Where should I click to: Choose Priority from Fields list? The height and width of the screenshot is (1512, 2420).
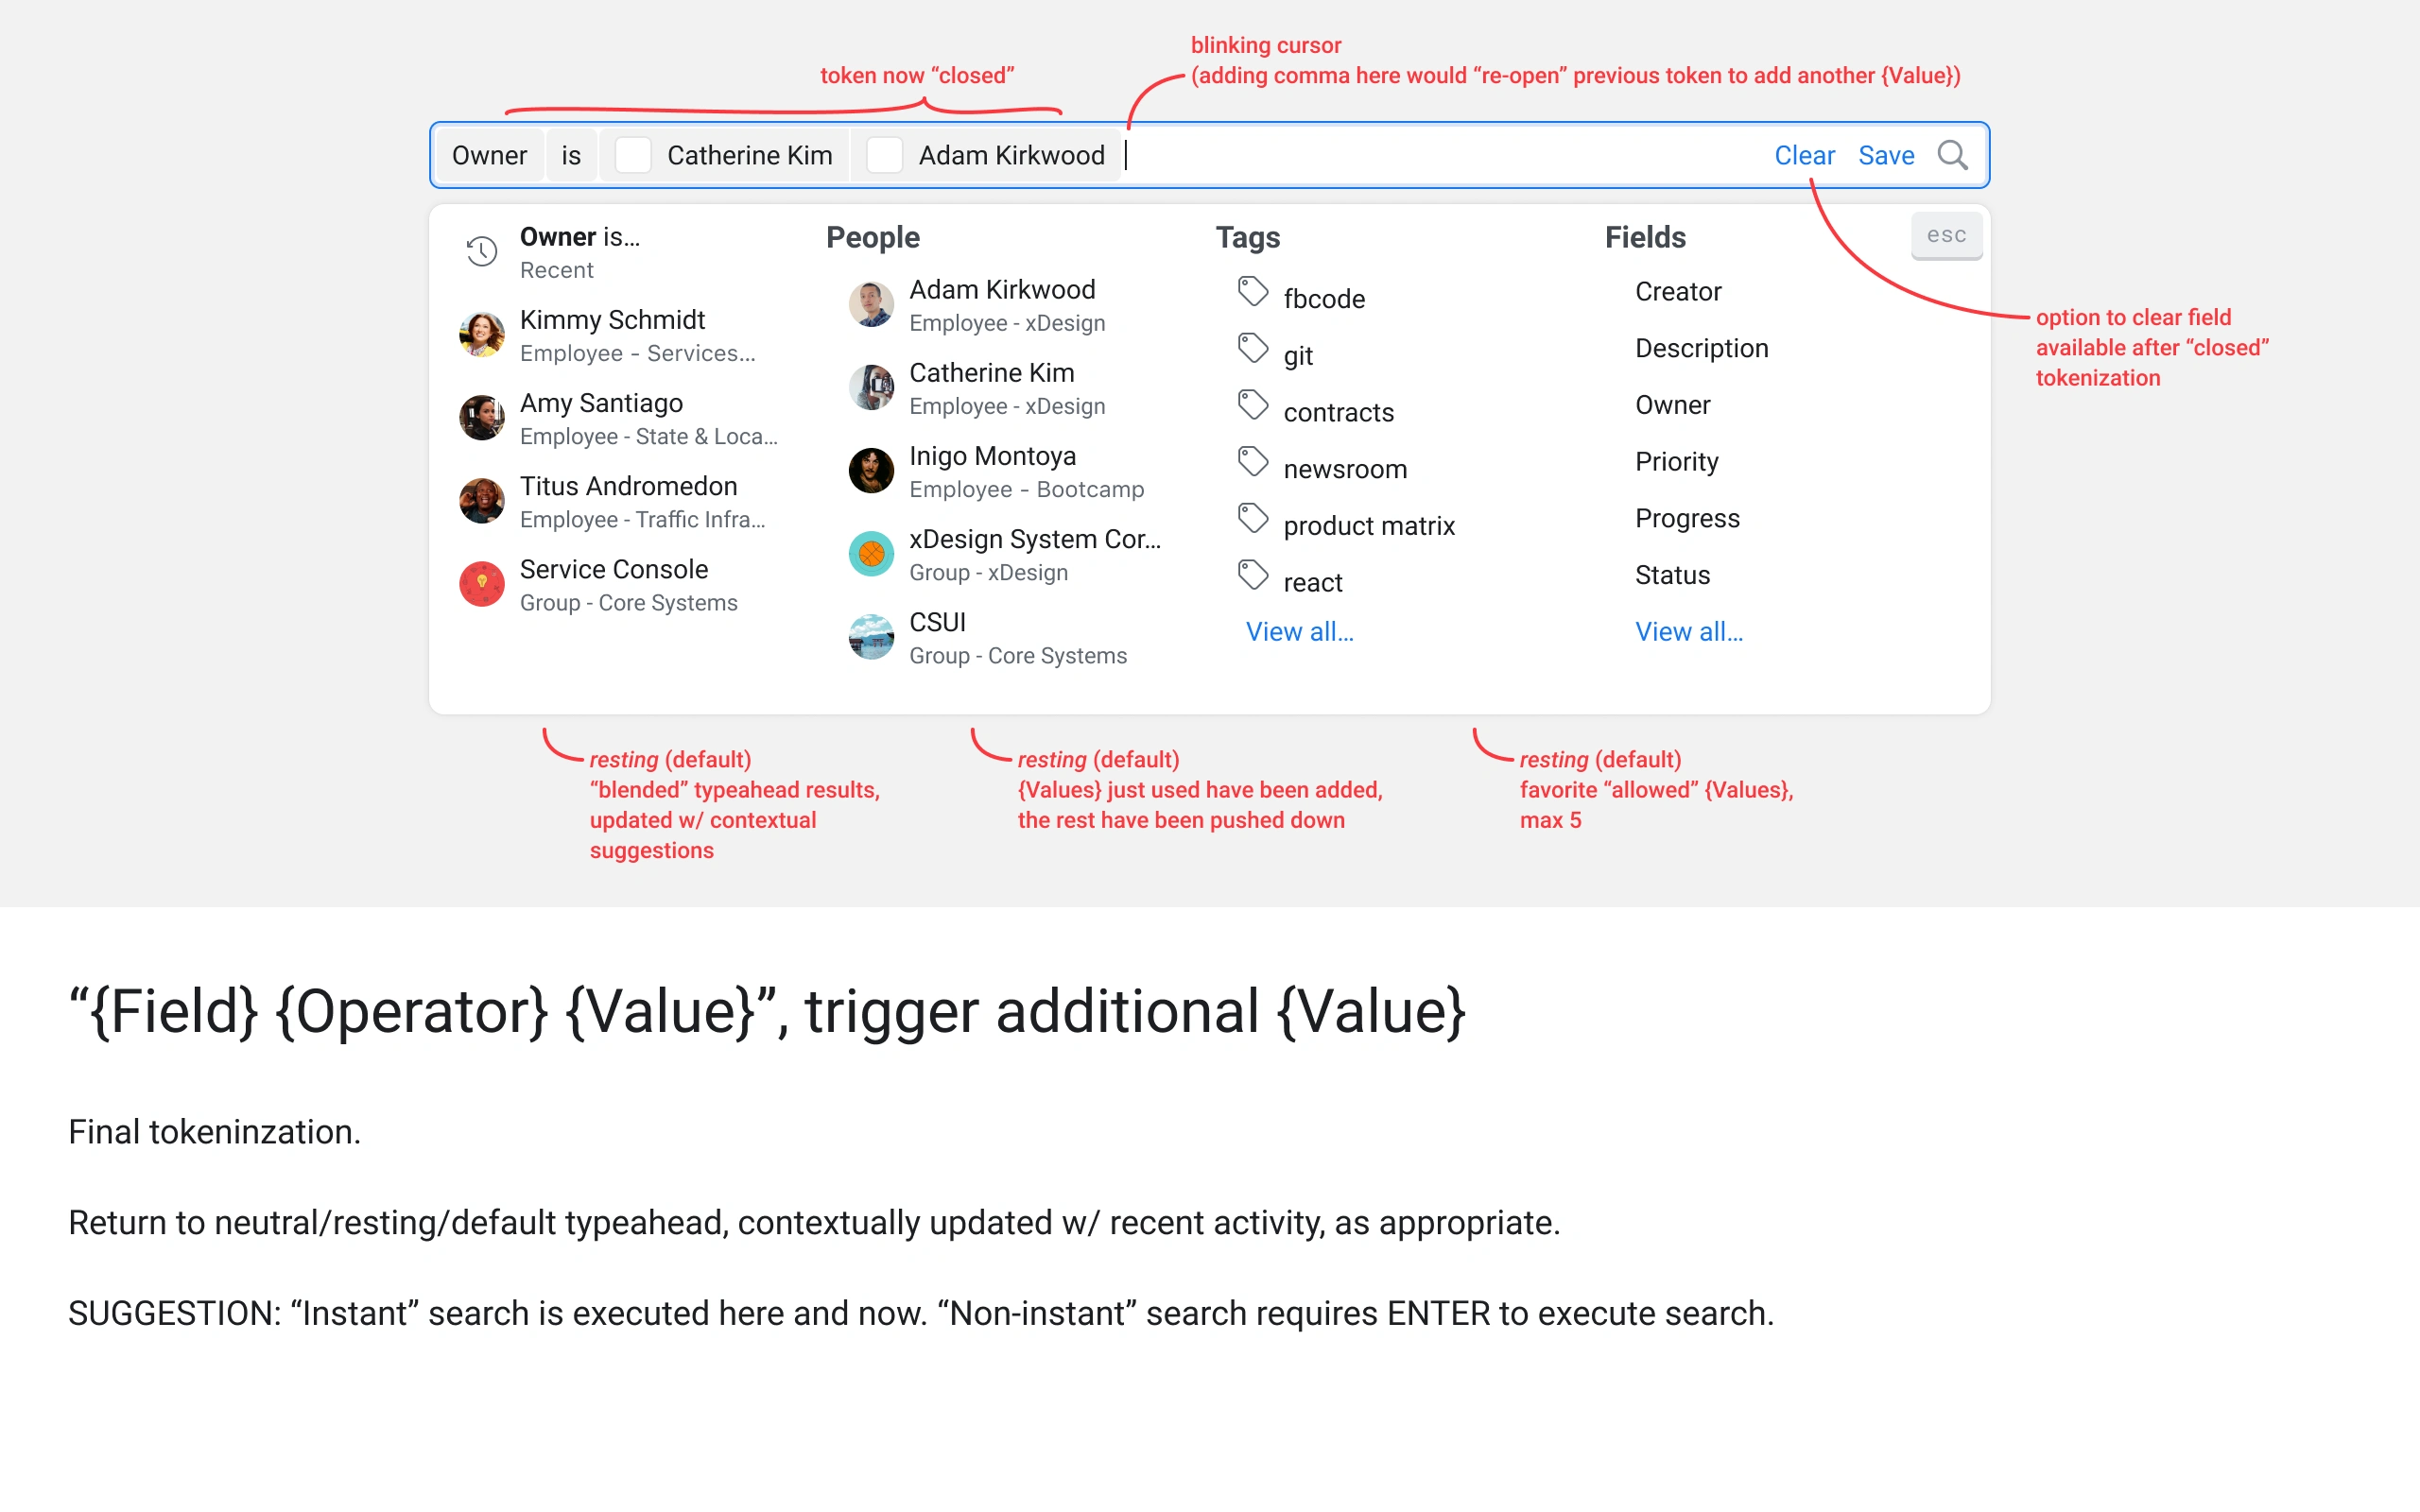click(x=1676, y=462)
